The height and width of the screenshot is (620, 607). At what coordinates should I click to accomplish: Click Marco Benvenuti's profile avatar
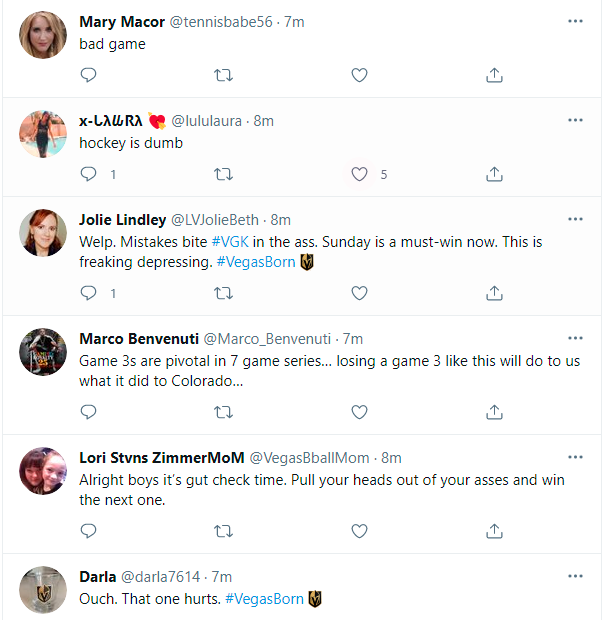tap(44, 352)
